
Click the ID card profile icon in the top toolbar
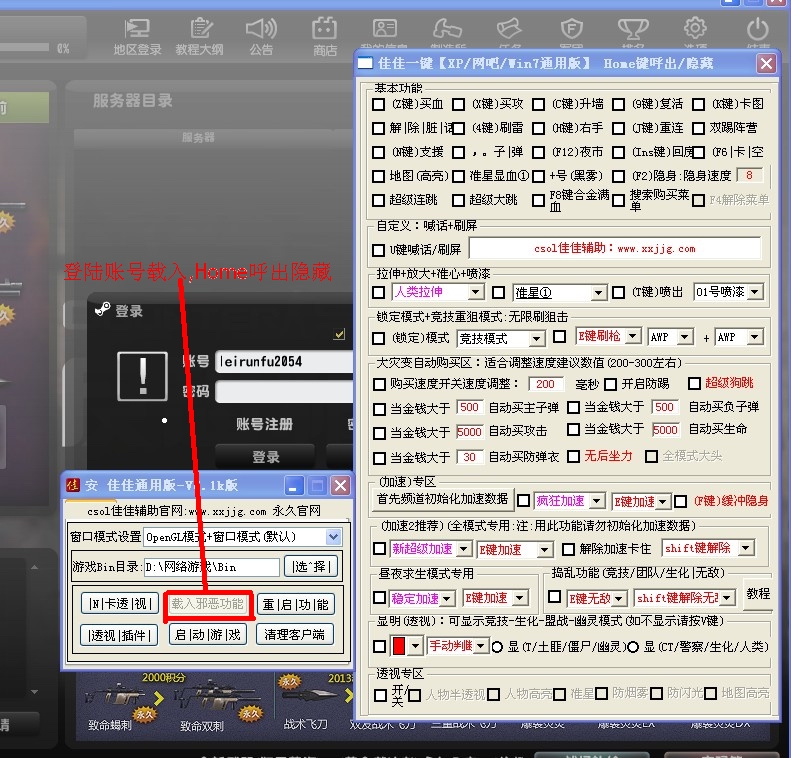385,29
